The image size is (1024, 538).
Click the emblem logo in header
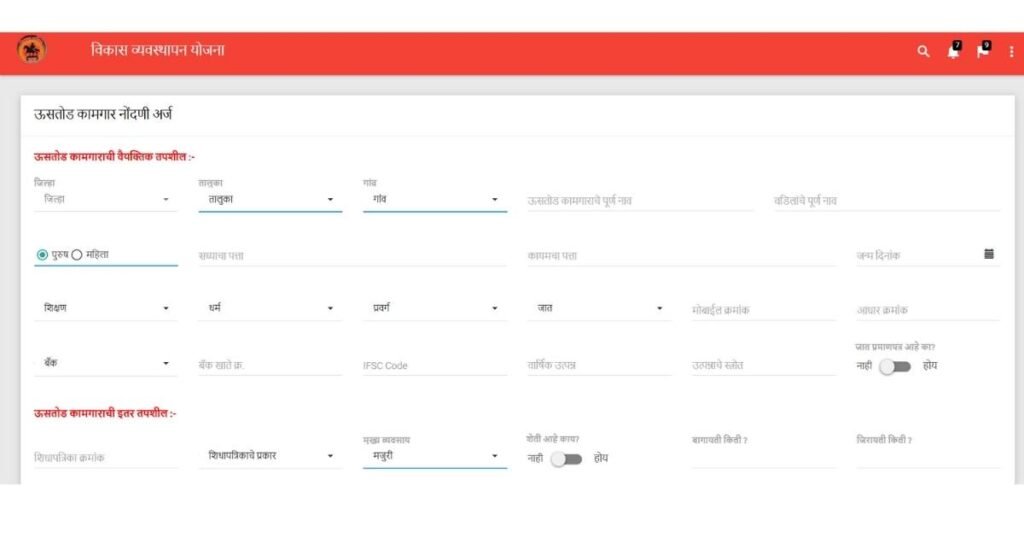tap(31, 50)
